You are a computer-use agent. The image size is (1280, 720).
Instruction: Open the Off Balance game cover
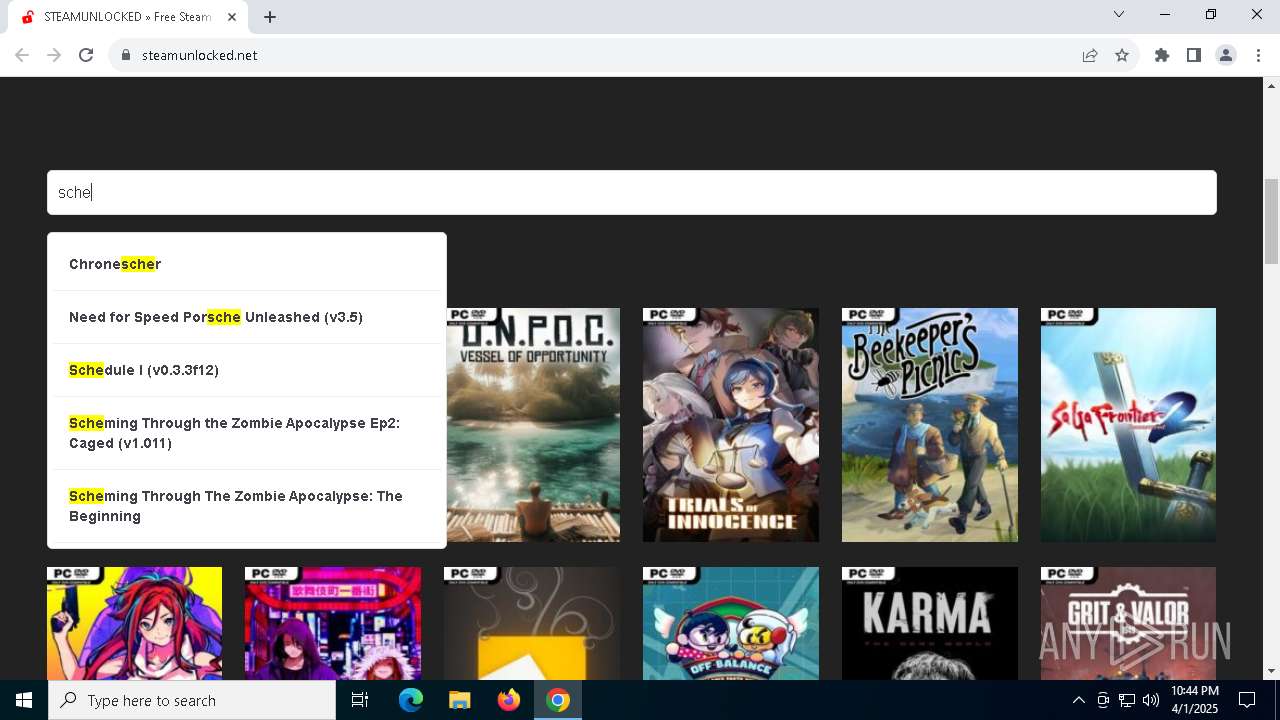(x=731, y=623)
